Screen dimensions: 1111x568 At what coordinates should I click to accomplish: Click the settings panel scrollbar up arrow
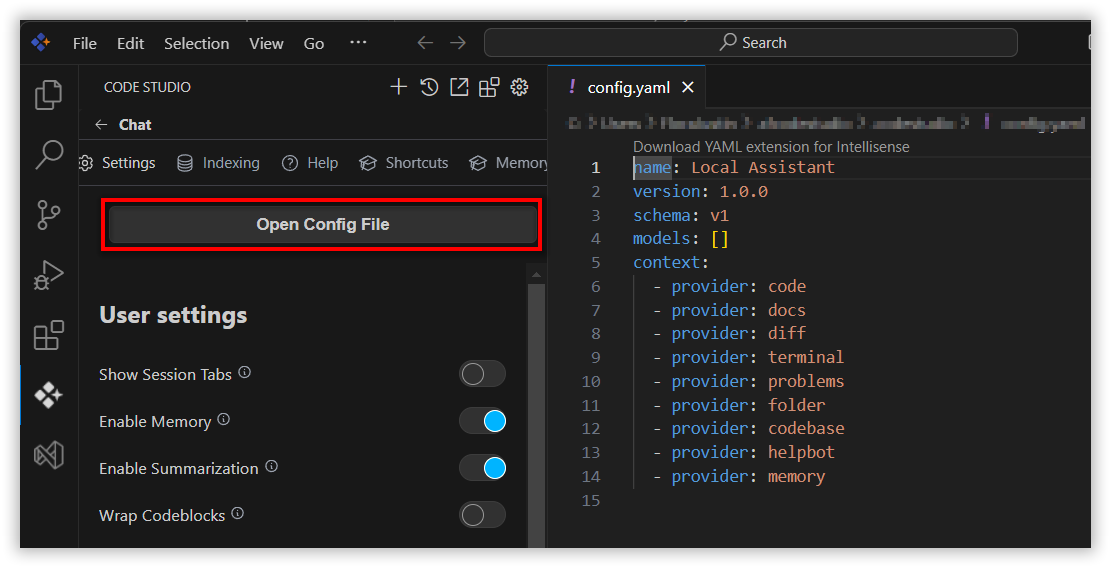(536, 274)
